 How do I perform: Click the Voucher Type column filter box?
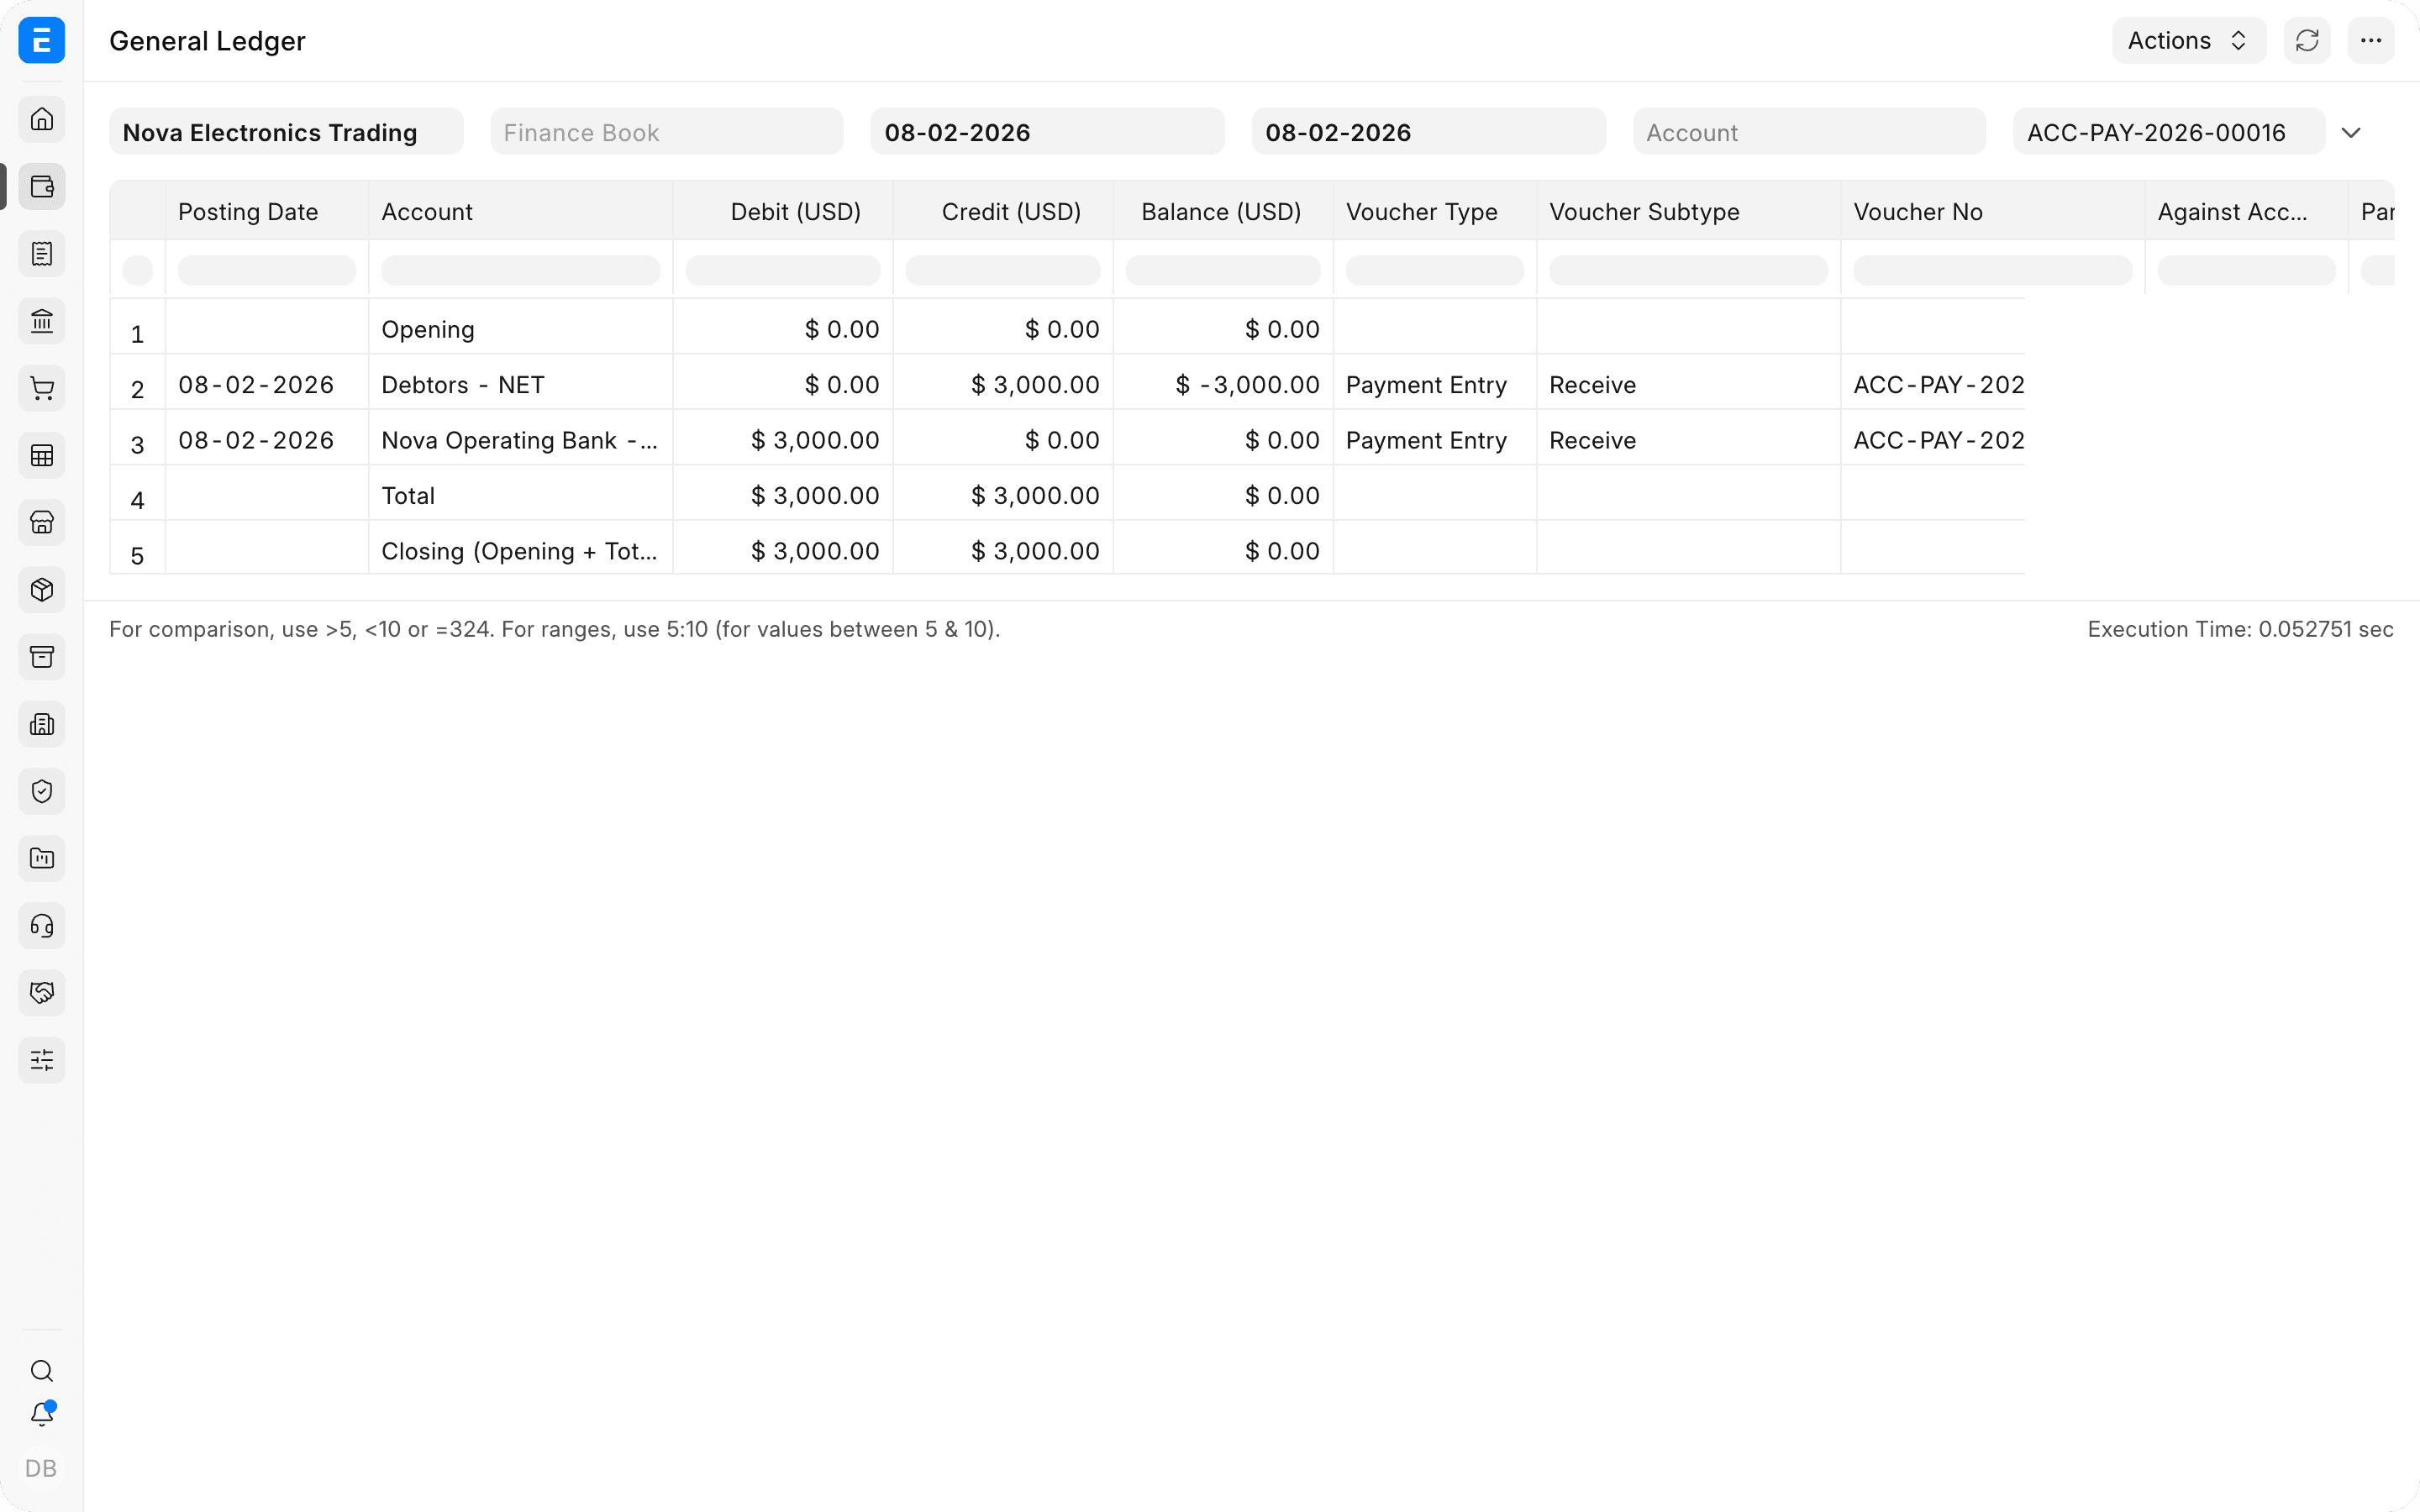click(x=1434, y=270)
